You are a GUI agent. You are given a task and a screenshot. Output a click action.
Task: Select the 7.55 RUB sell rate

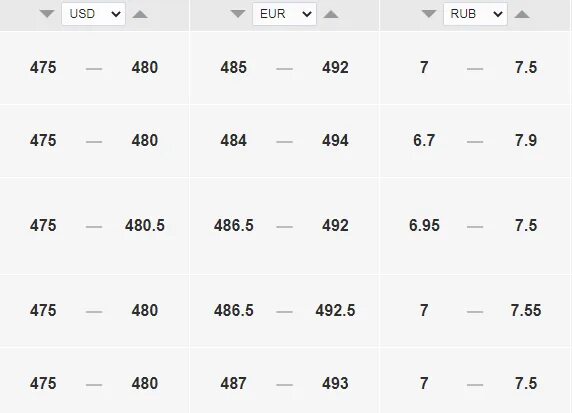(526, 310)
